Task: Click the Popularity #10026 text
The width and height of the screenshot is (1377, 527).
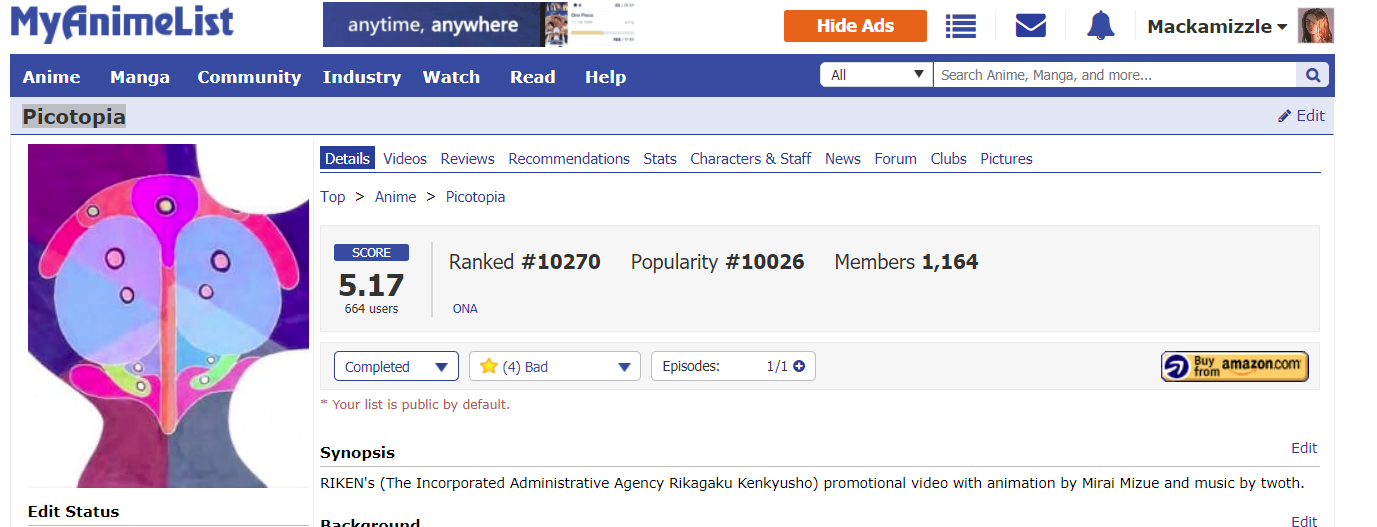Action: pos(718,262)
